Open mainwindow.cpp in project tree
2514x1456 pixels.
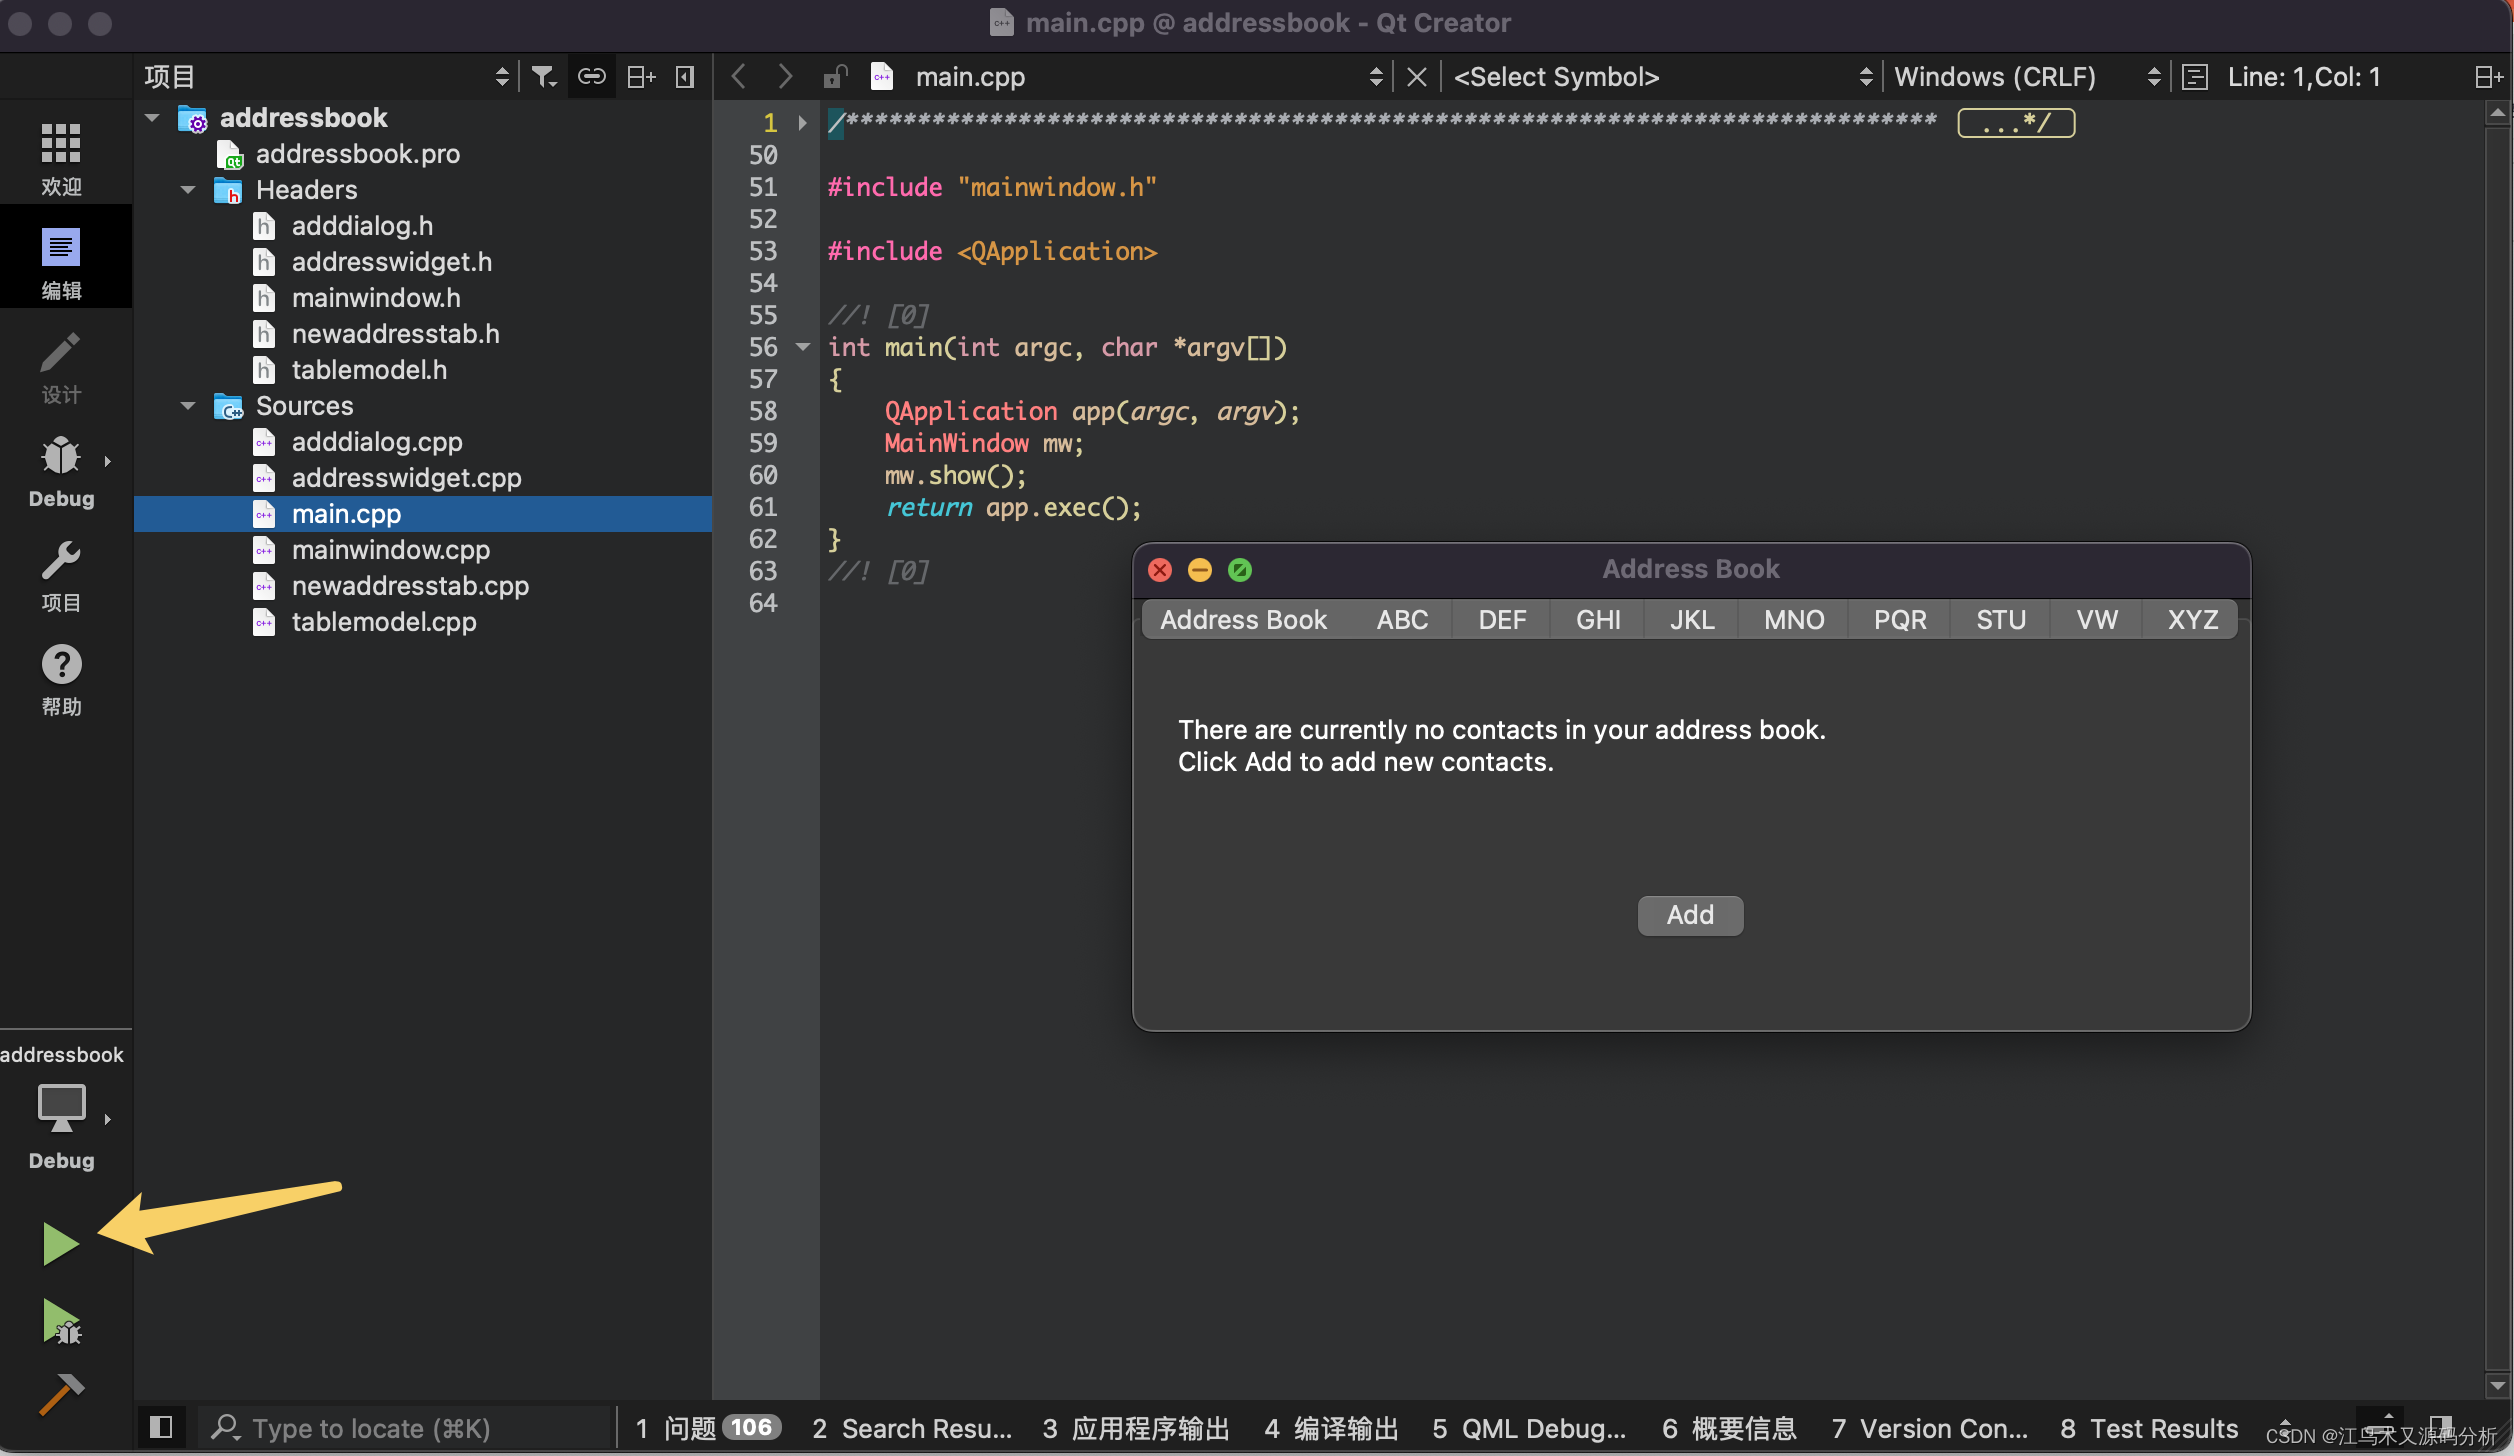pos(390,550)
